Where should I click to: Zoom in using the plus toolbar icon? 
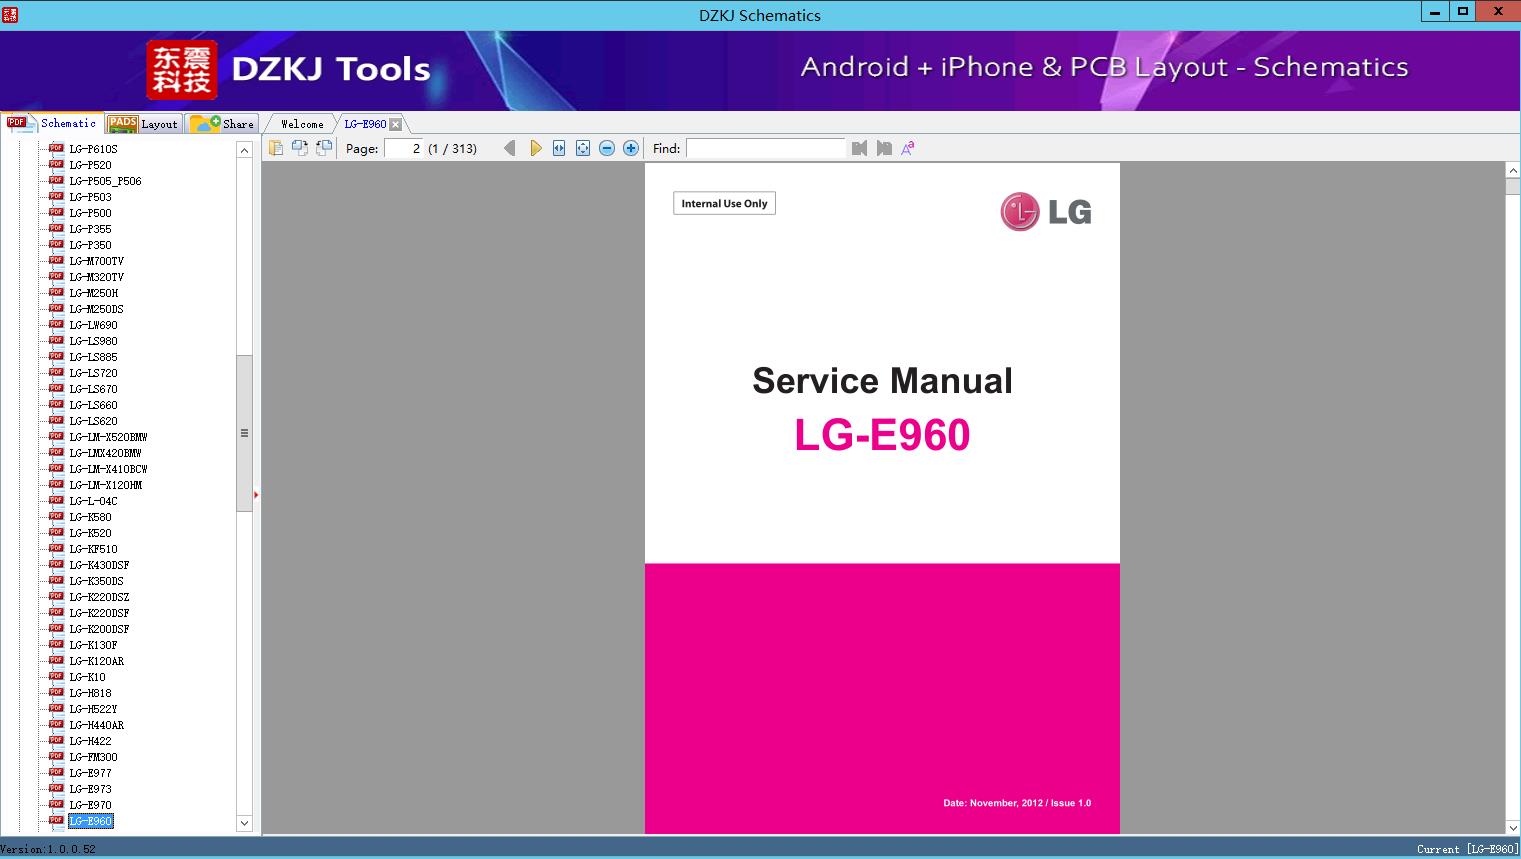[x=630, y=147]
